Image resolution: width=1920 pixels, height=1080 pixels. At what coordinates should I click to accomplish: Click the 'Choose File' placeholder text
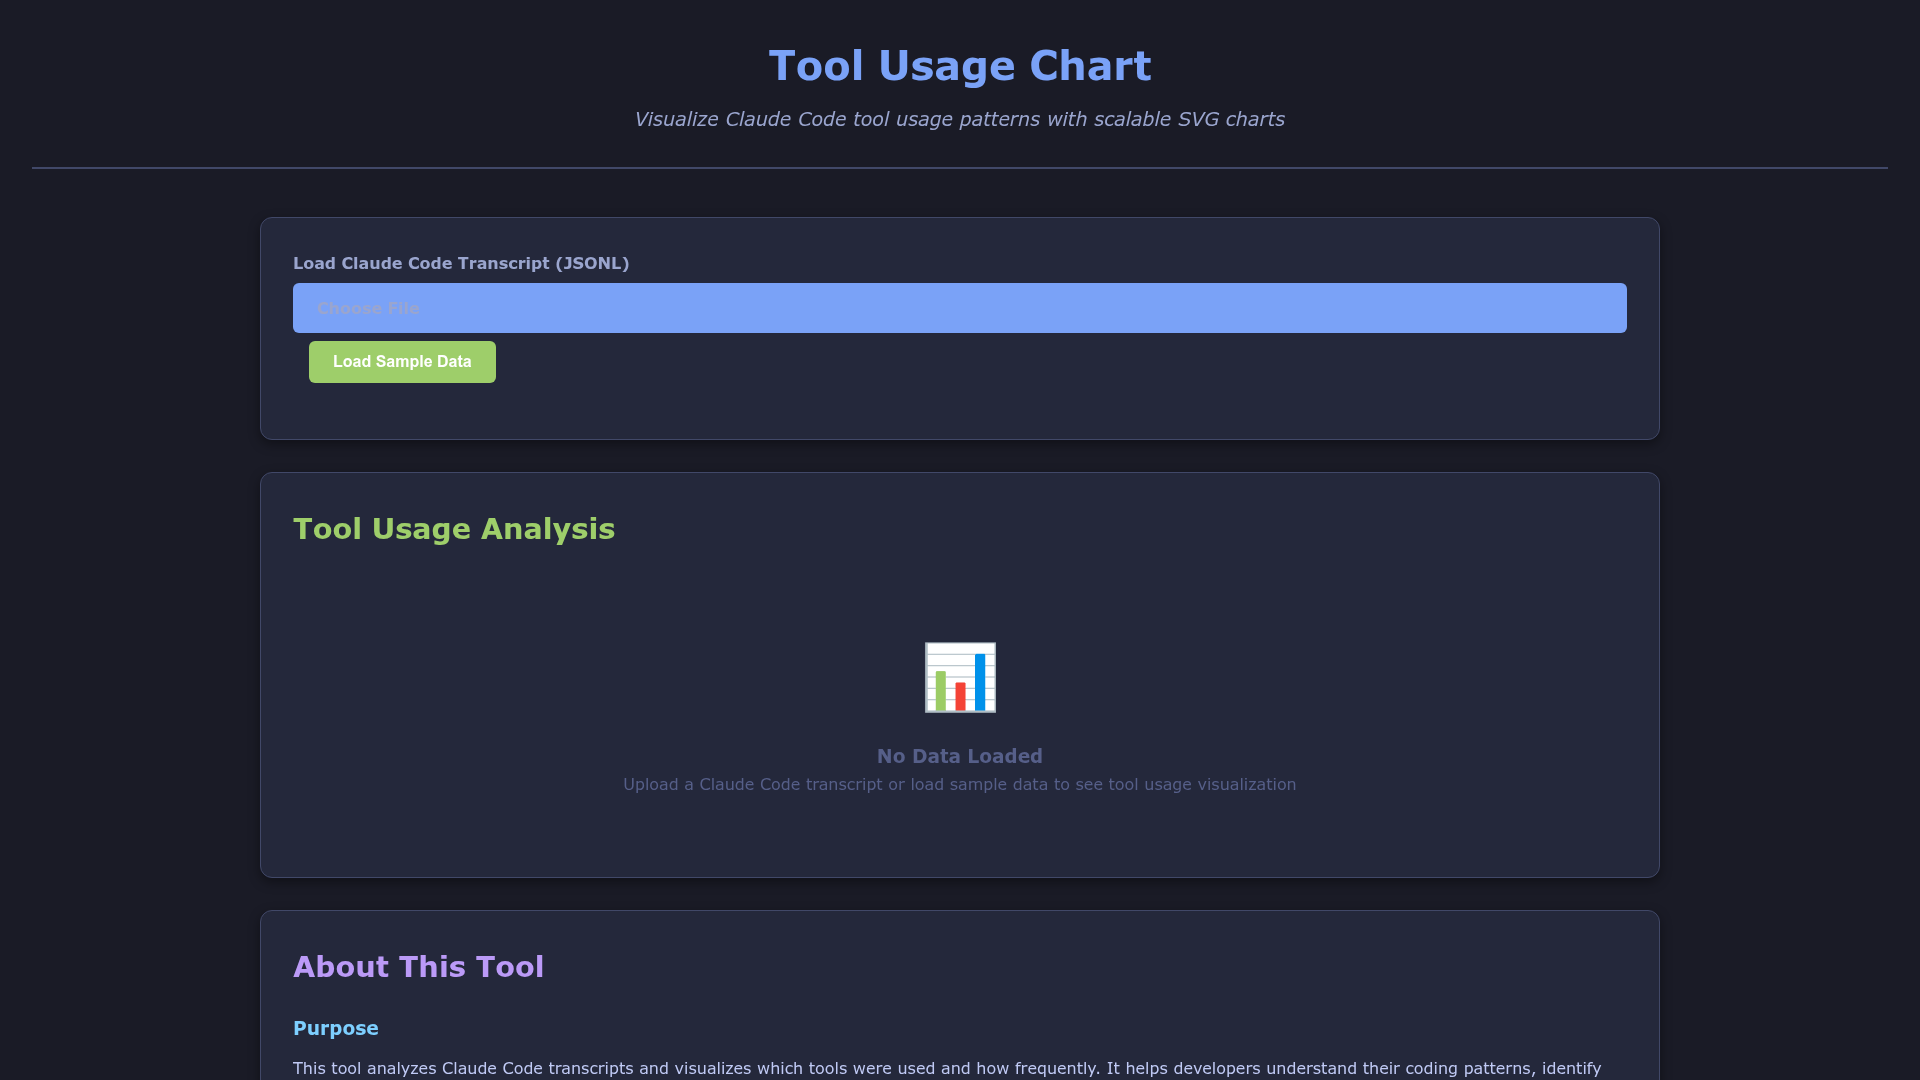click(x=368, y=308)
